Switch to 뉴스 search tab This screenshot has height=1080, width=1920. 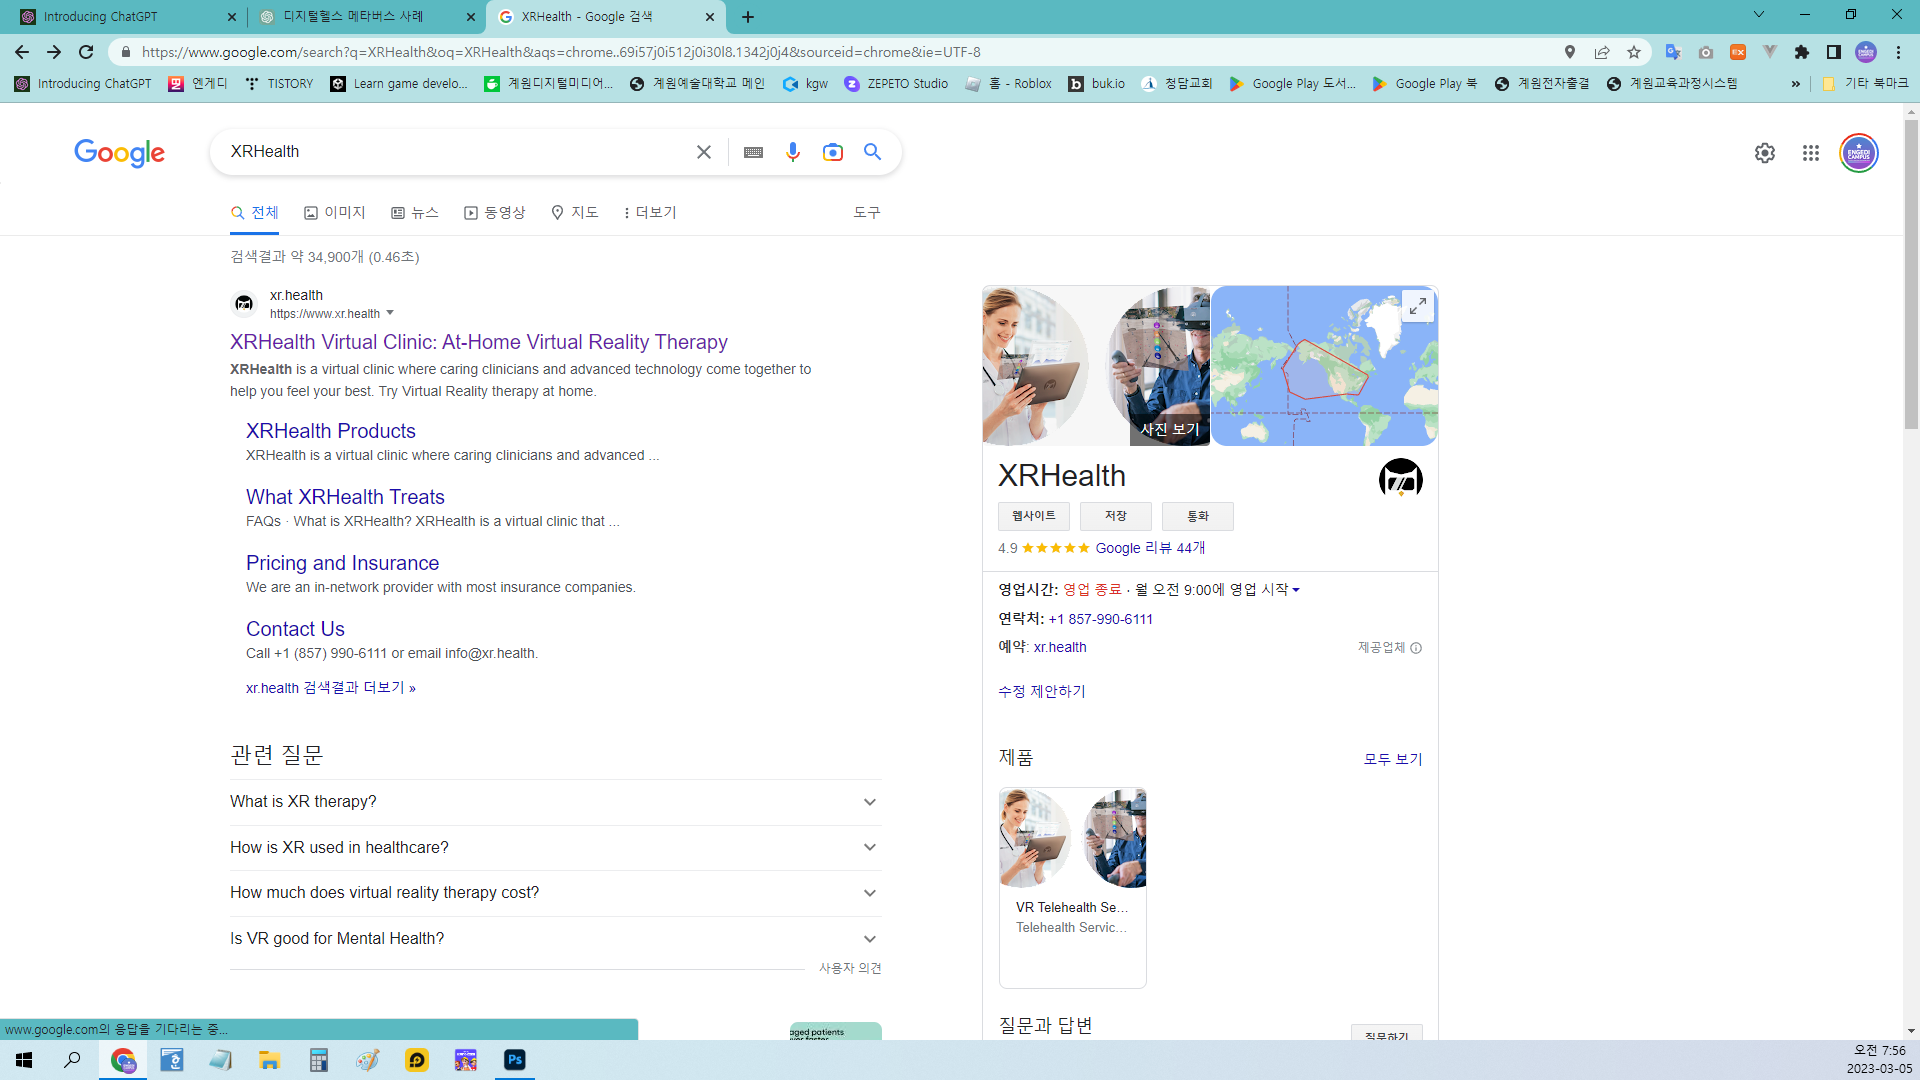pos(415,212)
